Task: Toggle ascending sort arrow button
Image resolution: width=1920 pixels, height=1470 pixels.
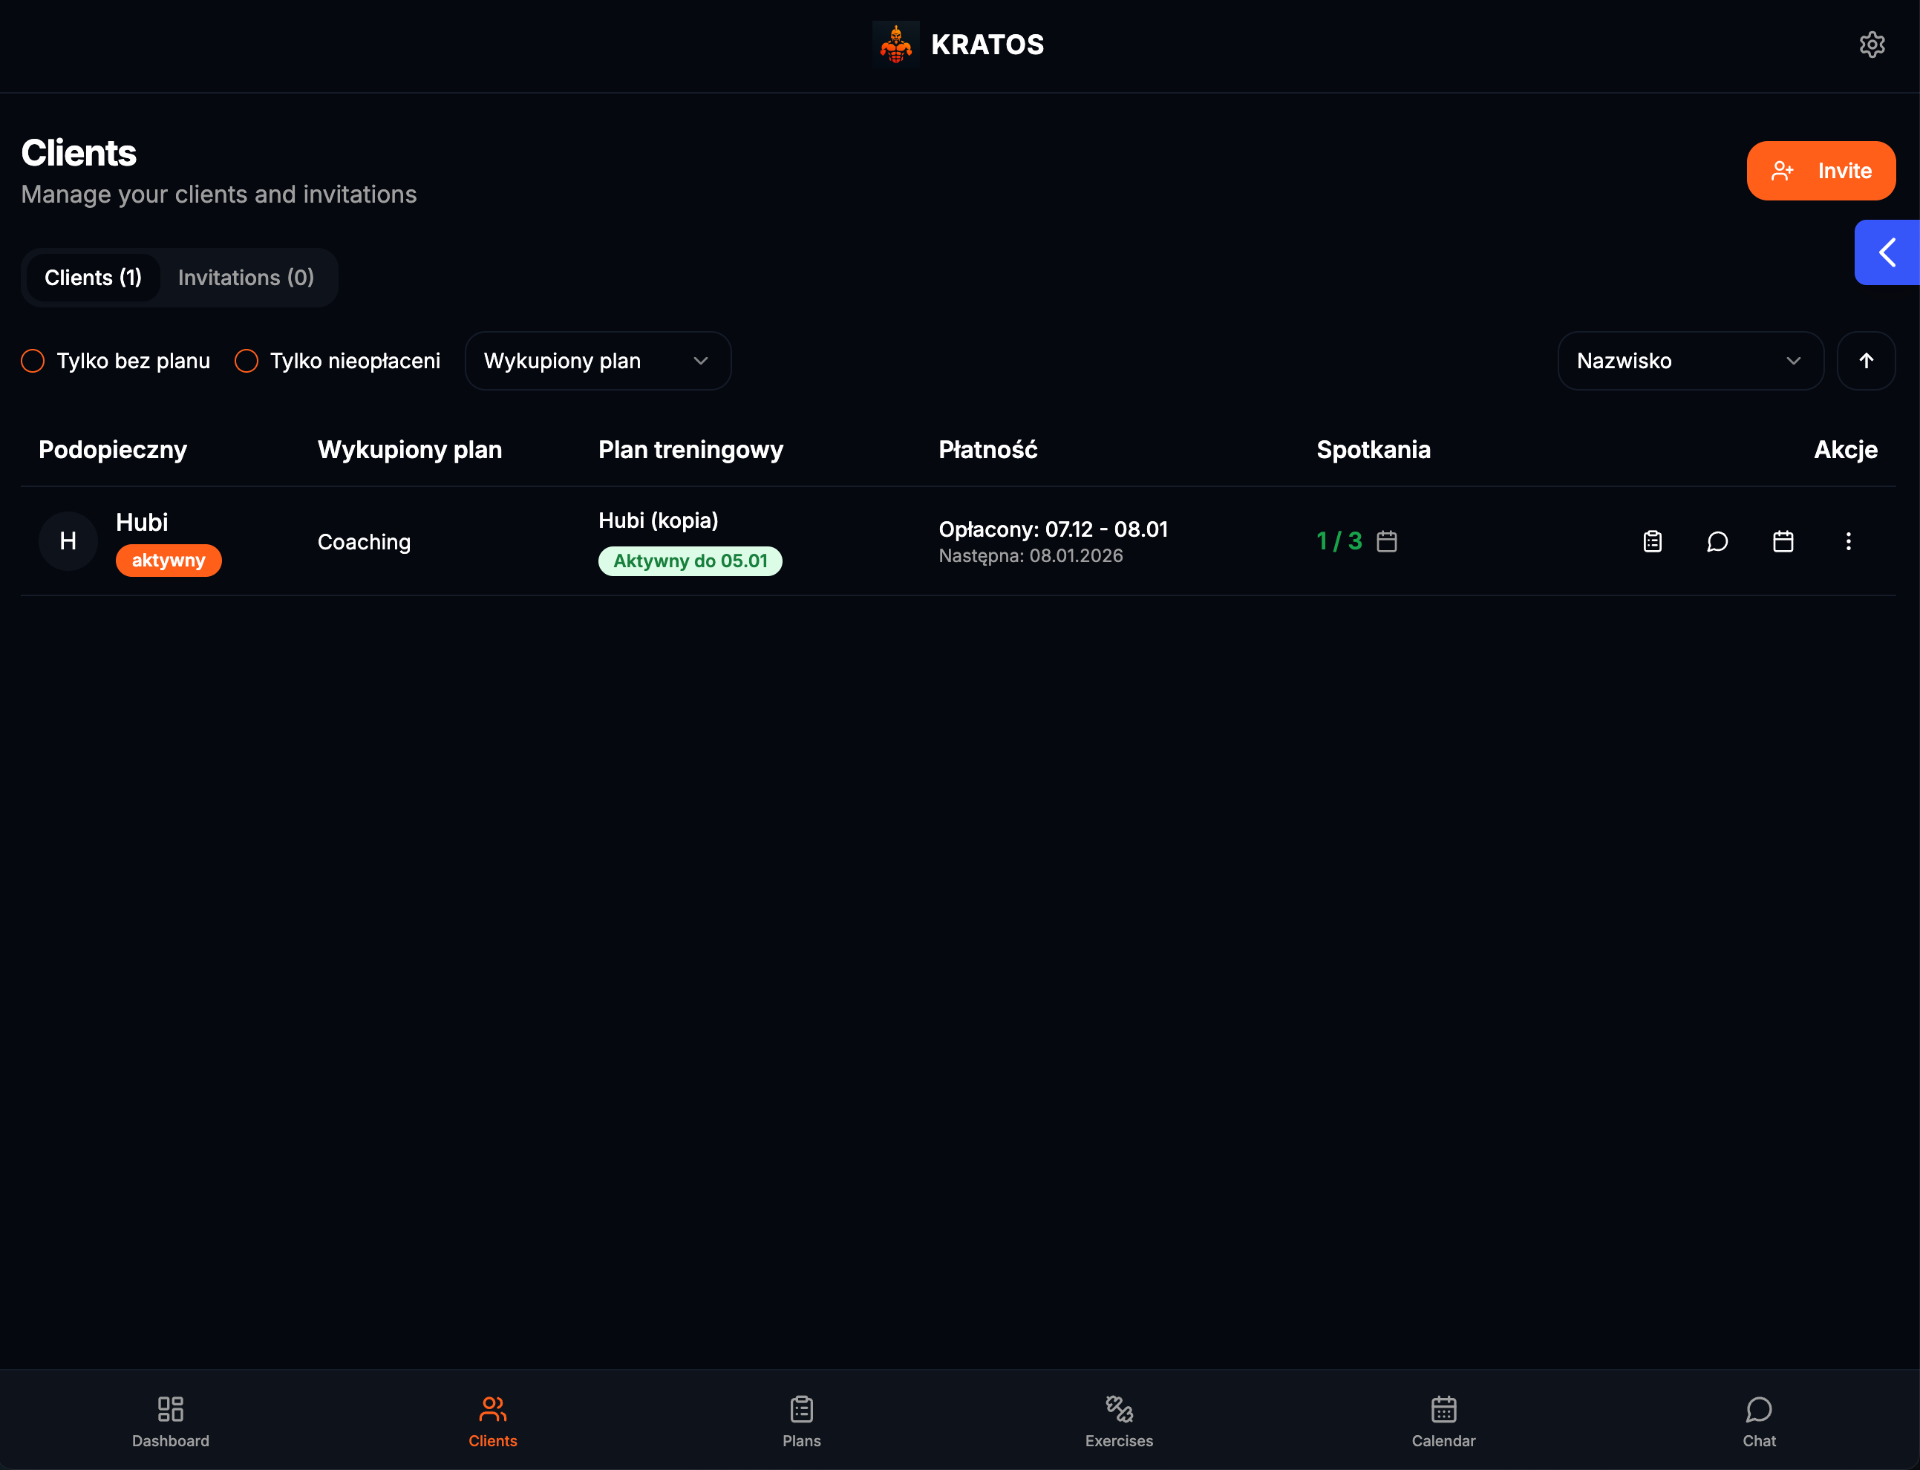Action: (x=1866, y=361)
